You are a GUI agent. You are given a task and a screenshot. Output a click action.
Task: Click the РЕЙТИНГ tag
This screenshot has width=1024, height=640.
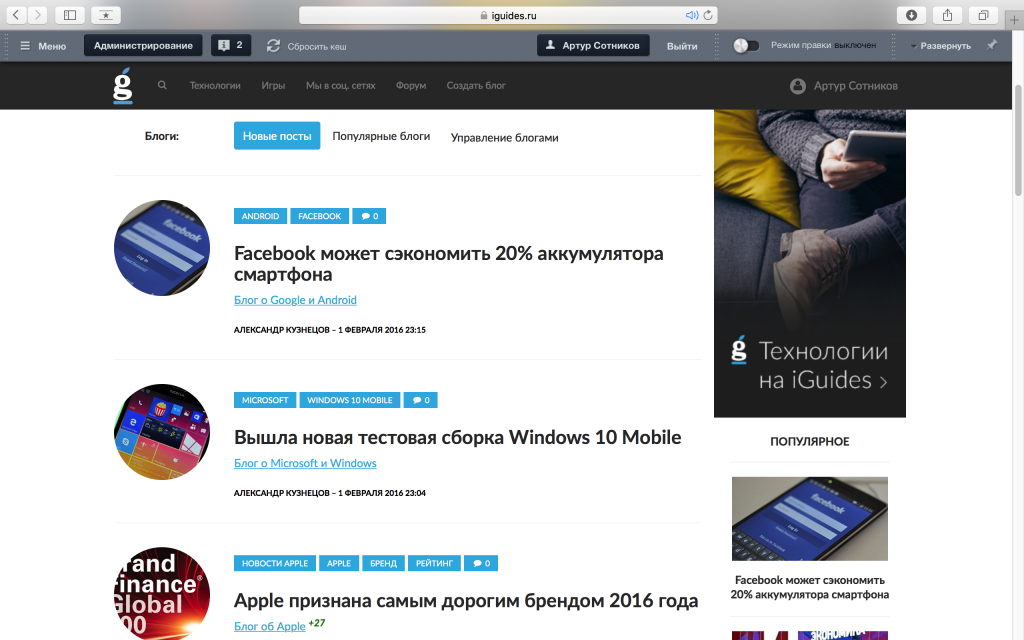(x=434, y=563)
